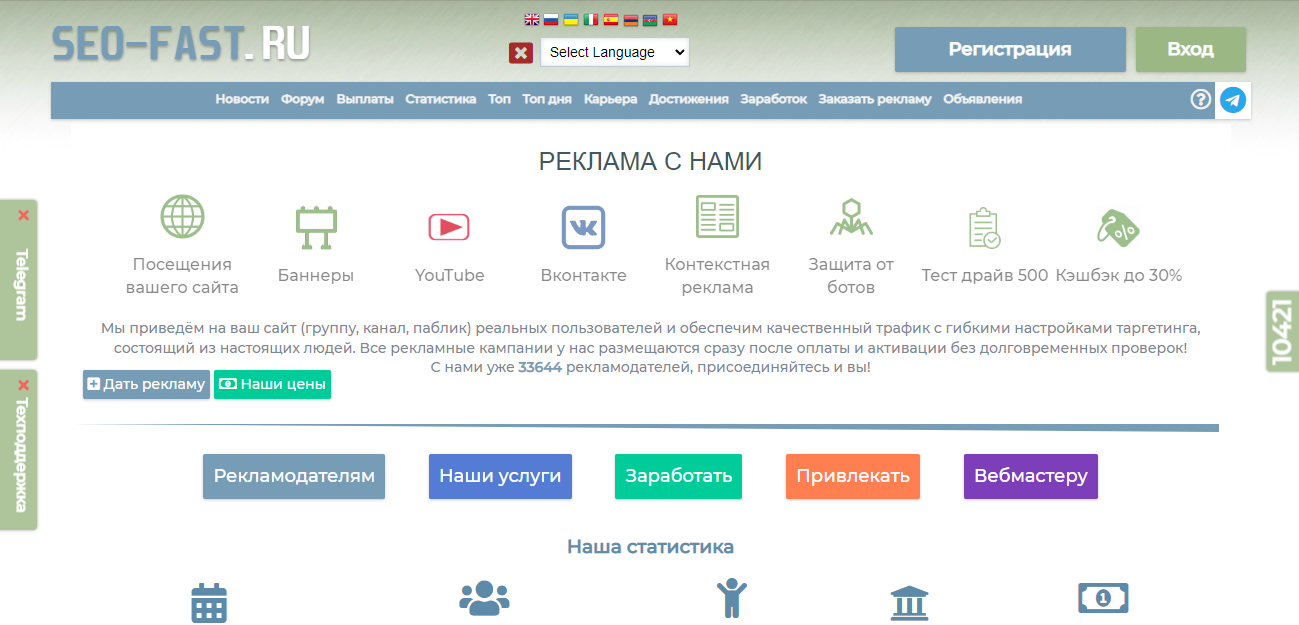Go to Новости in the menu
This screenshot has height=625, width=1299.
(x=242, y=99)
